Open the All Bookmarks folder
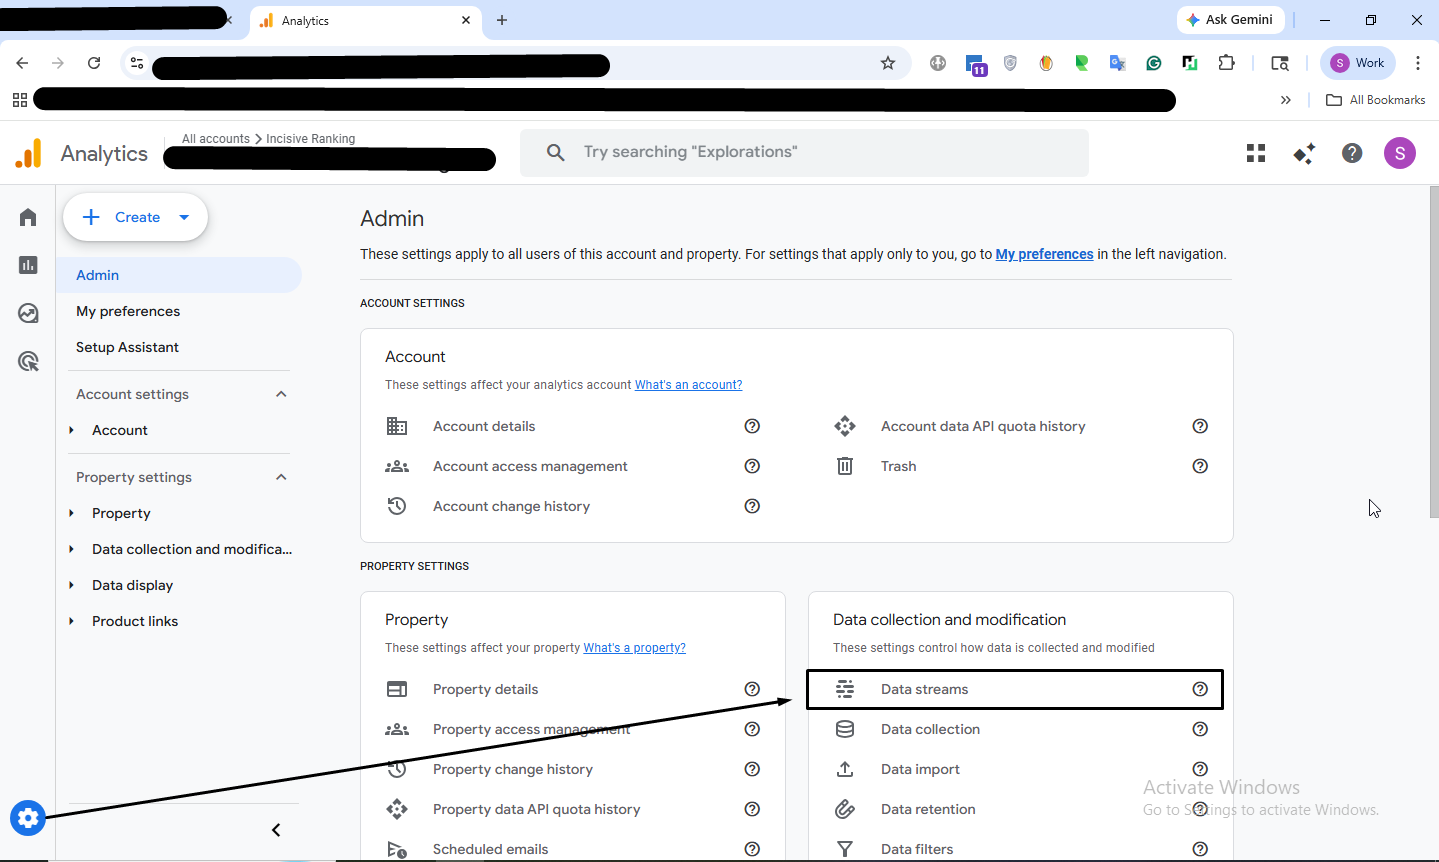This screenshot has height=862, width=1439. pos(1376,100)
